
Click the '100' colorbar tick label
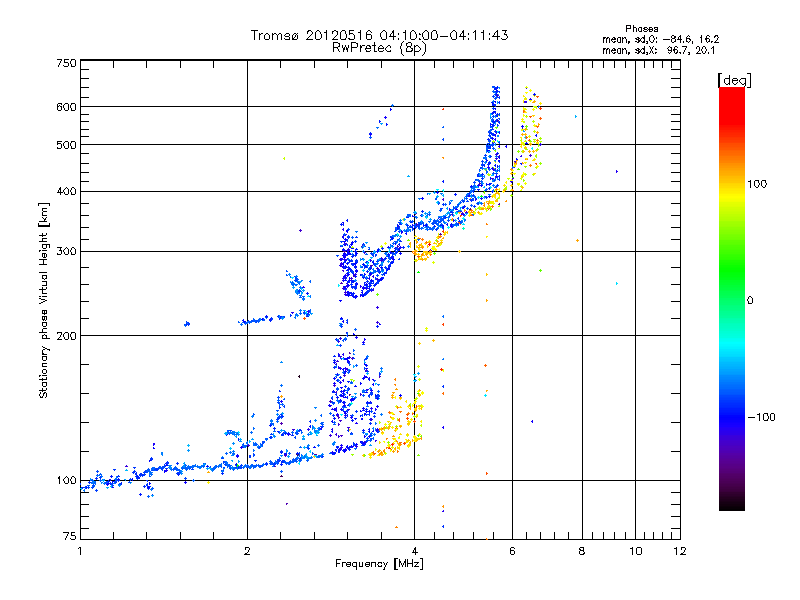click(x=757, y=184)
